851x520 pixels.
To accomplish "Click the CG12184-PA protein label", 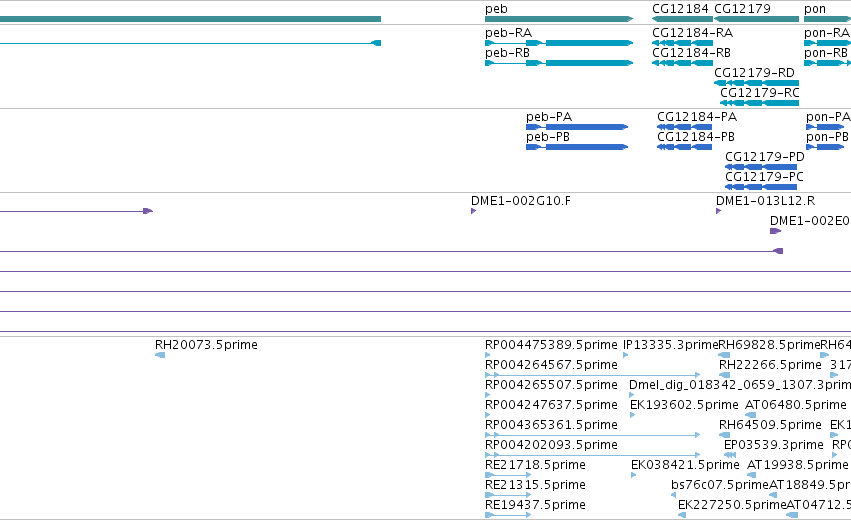I will point(697,117).
